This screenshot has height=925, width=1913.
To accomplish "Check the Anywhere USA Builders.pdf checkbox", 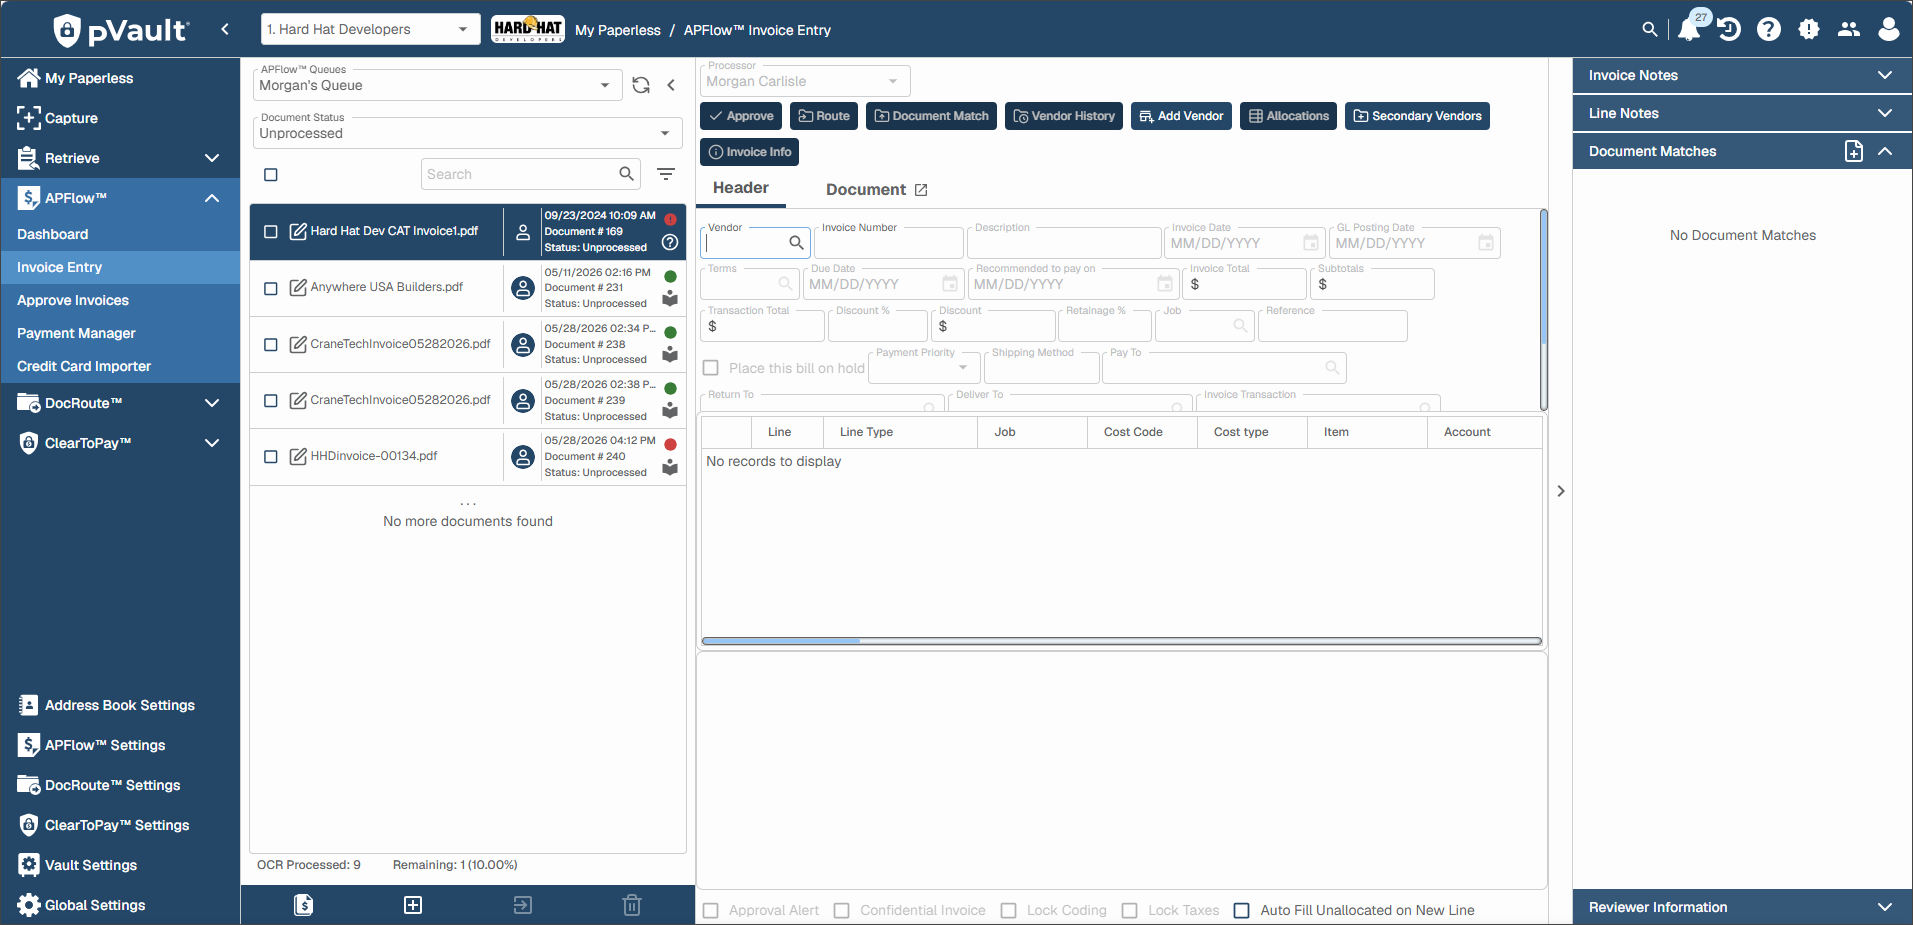I will 271,289.
